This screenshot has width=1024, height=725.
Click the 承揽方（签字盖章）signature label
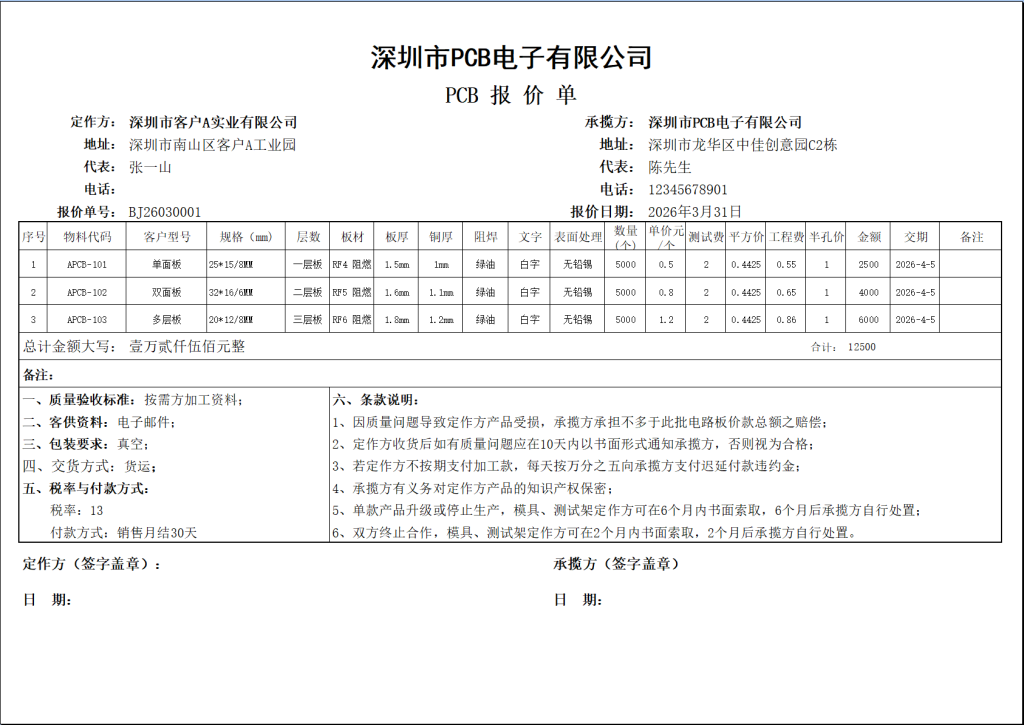617,564
